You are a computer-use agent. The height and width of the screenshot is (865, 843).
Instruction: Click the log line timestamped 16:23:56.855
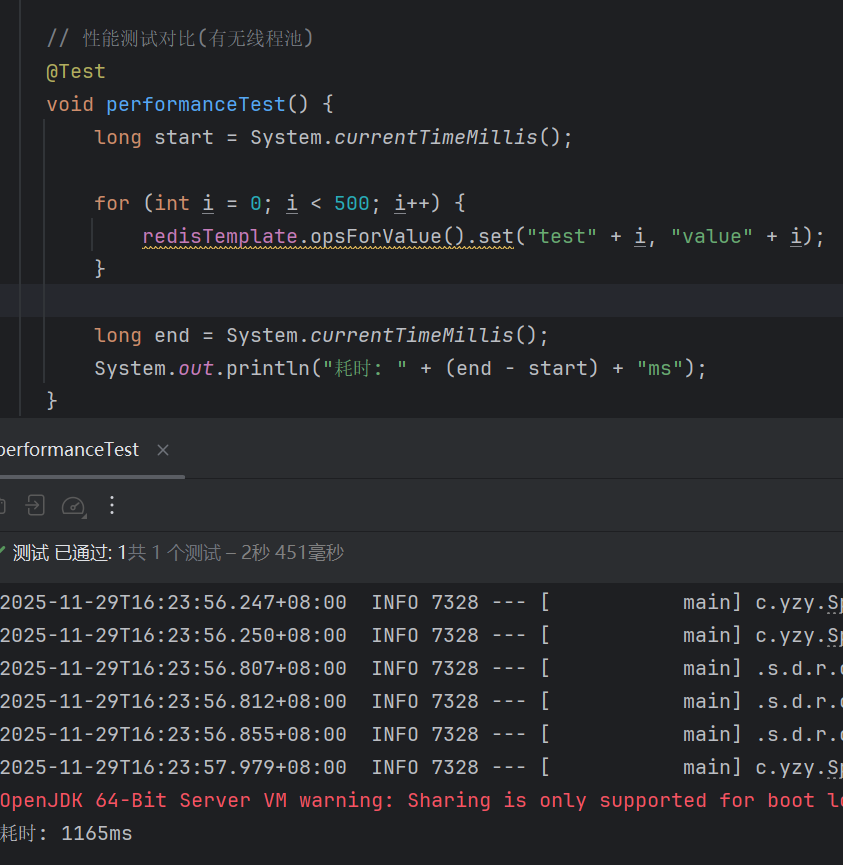[x=422, y=735]
